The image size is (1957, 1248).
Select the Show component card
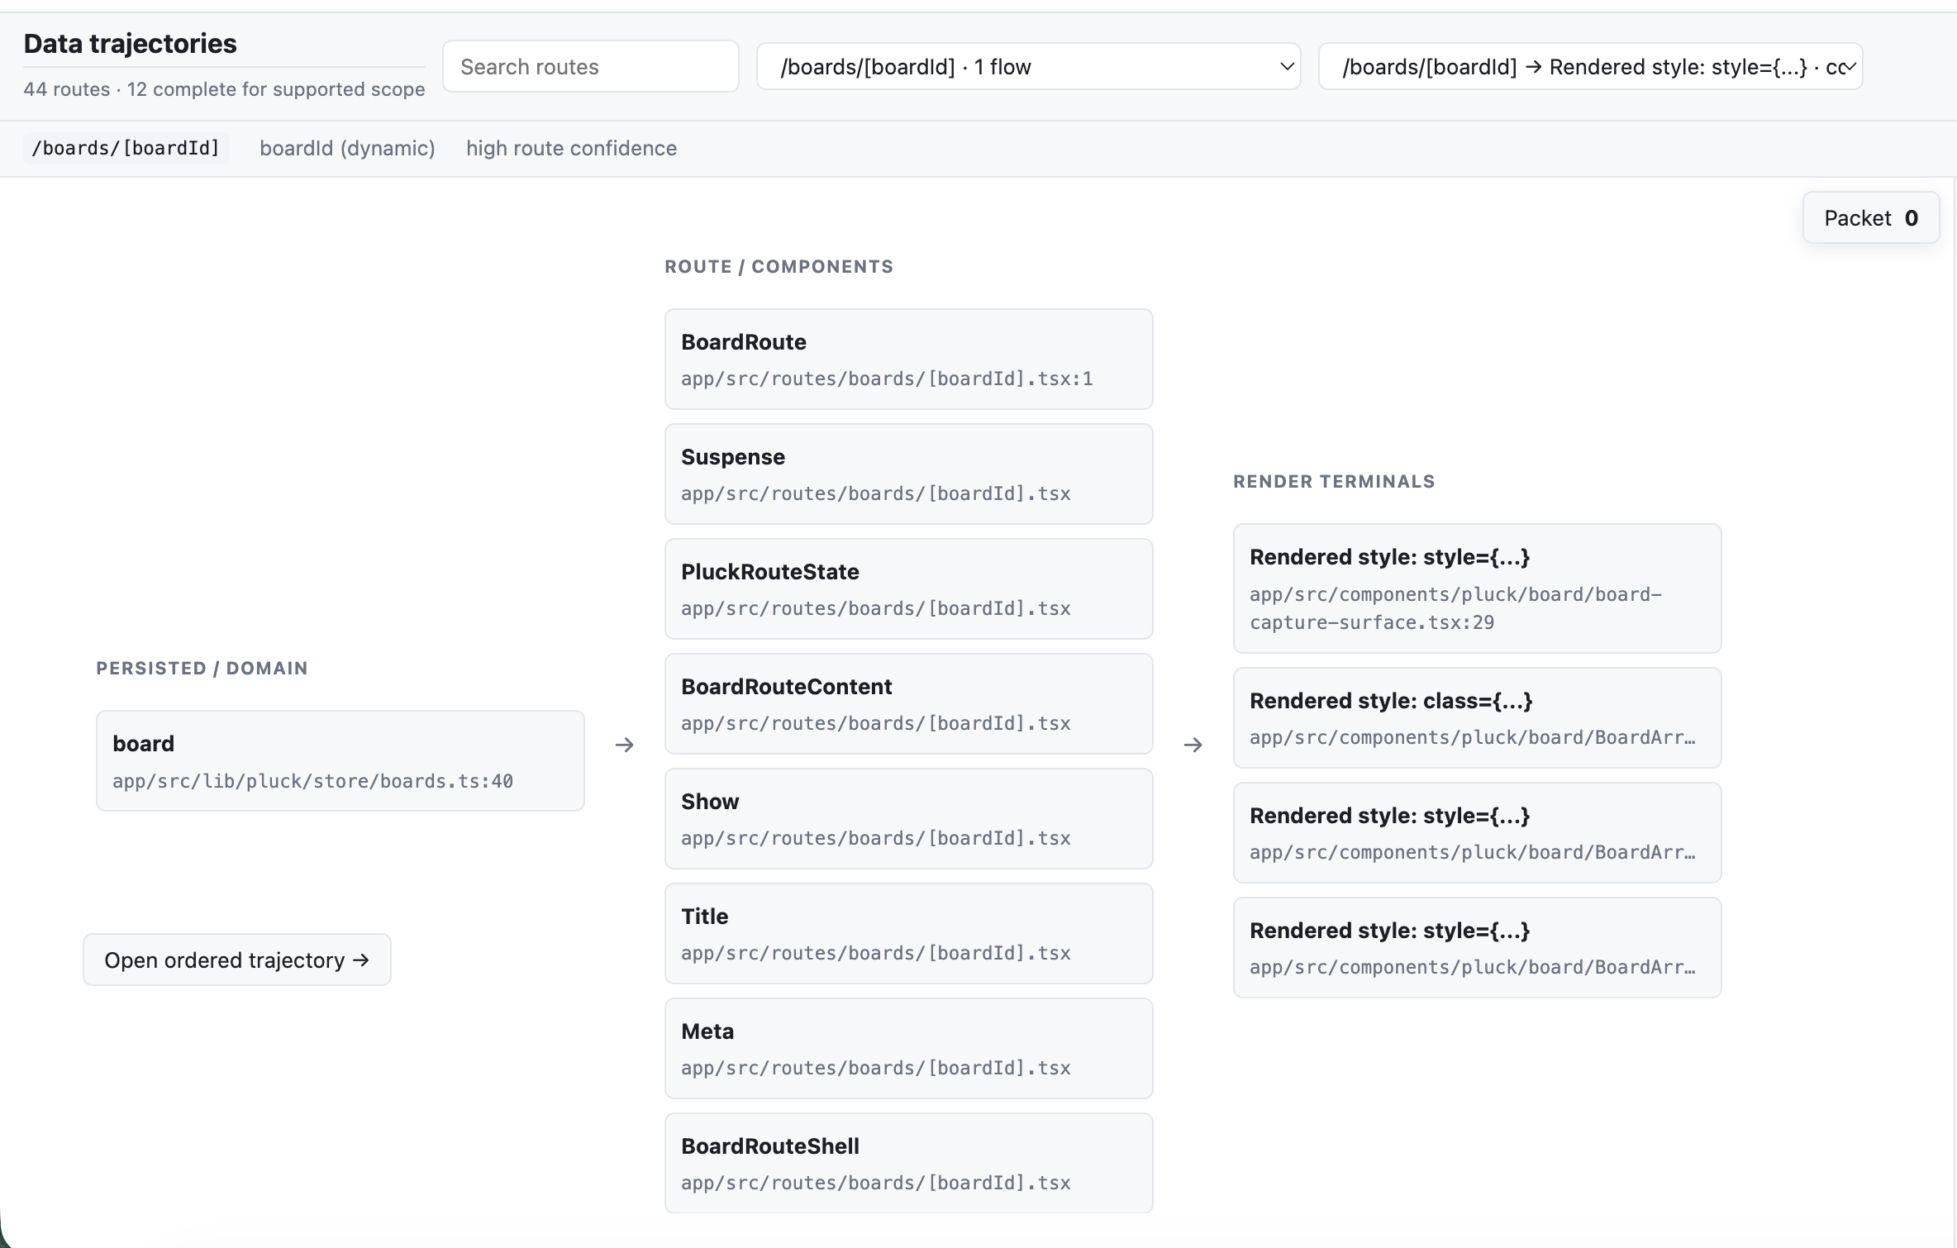click(x=908, y=819)
